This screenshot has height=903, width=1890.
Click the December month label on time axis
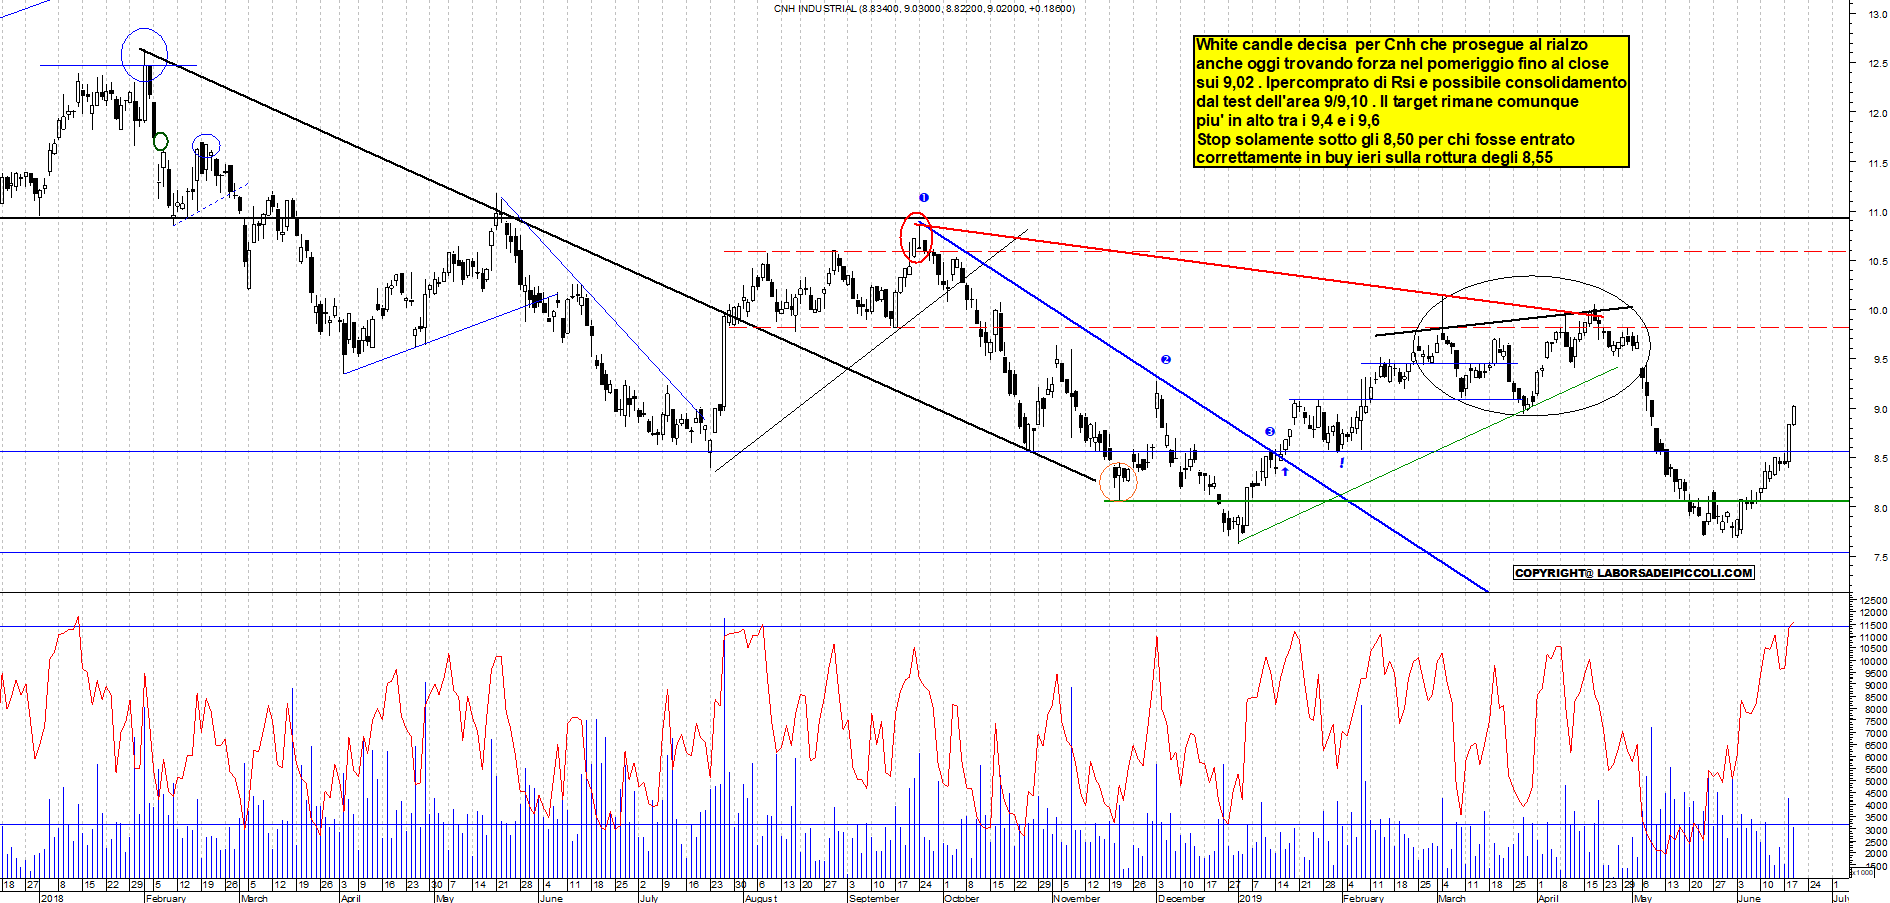pyautogui.click(x=1181, y=898)
